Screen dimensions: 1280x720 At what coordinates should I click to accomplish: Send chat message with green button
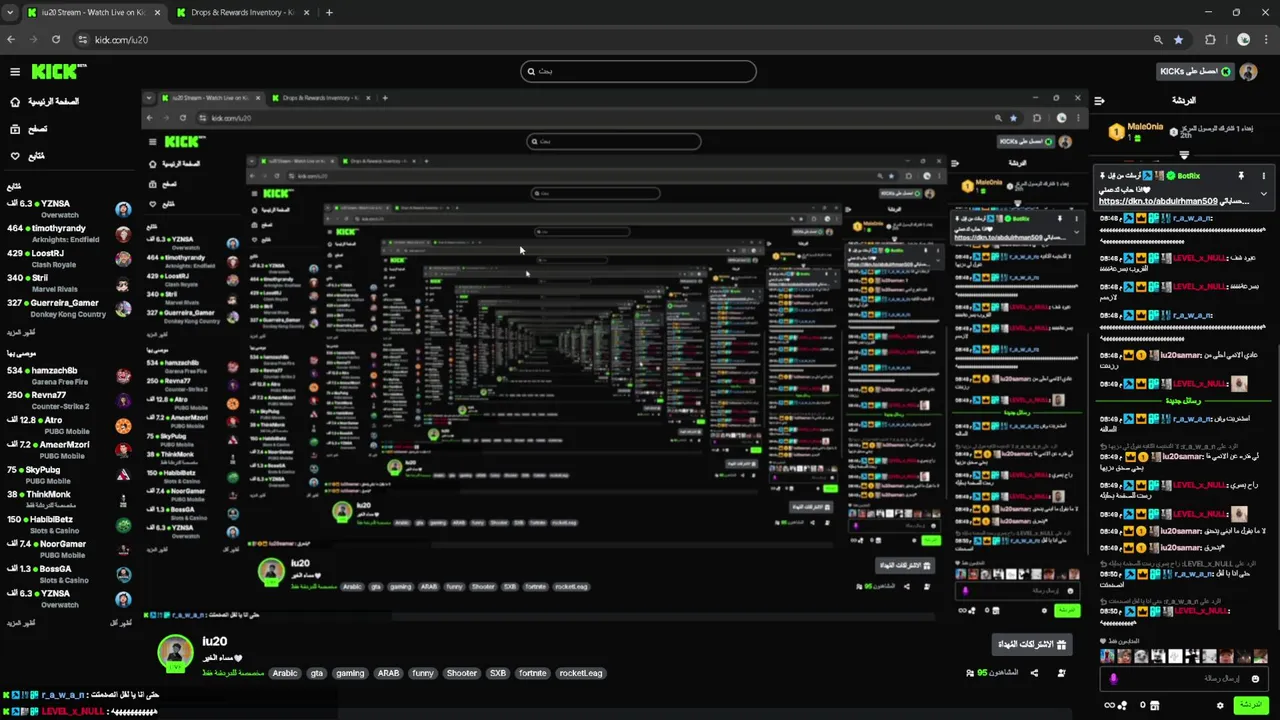tap(1251, 705)
